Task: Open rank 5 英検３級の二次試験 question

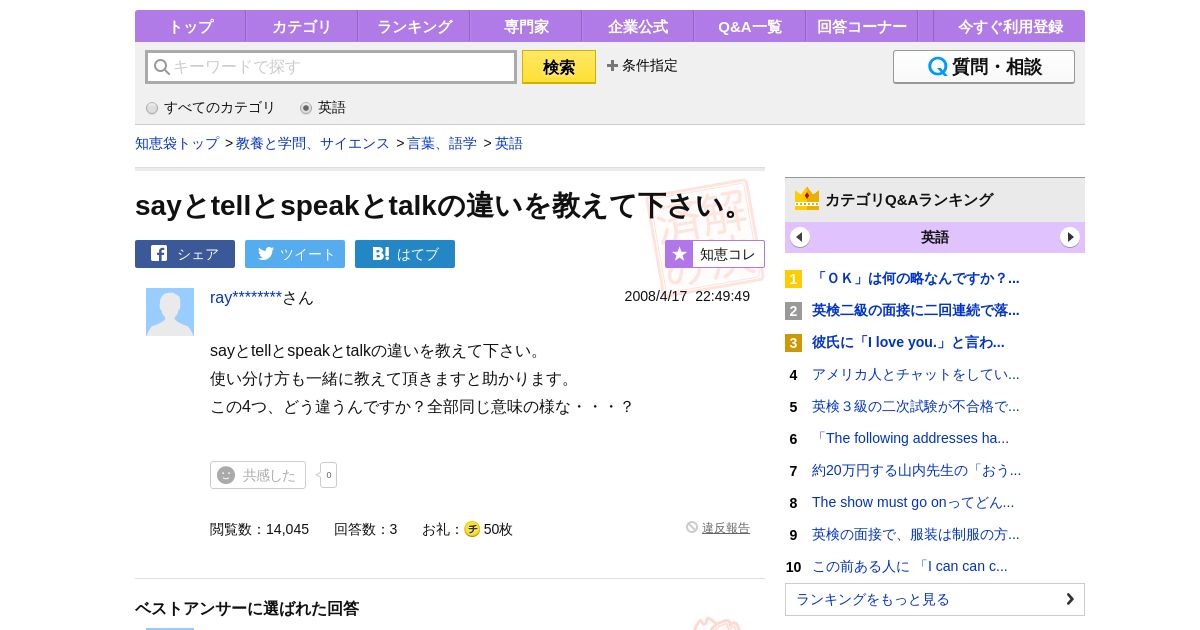Action: click(x=916, y=406)
